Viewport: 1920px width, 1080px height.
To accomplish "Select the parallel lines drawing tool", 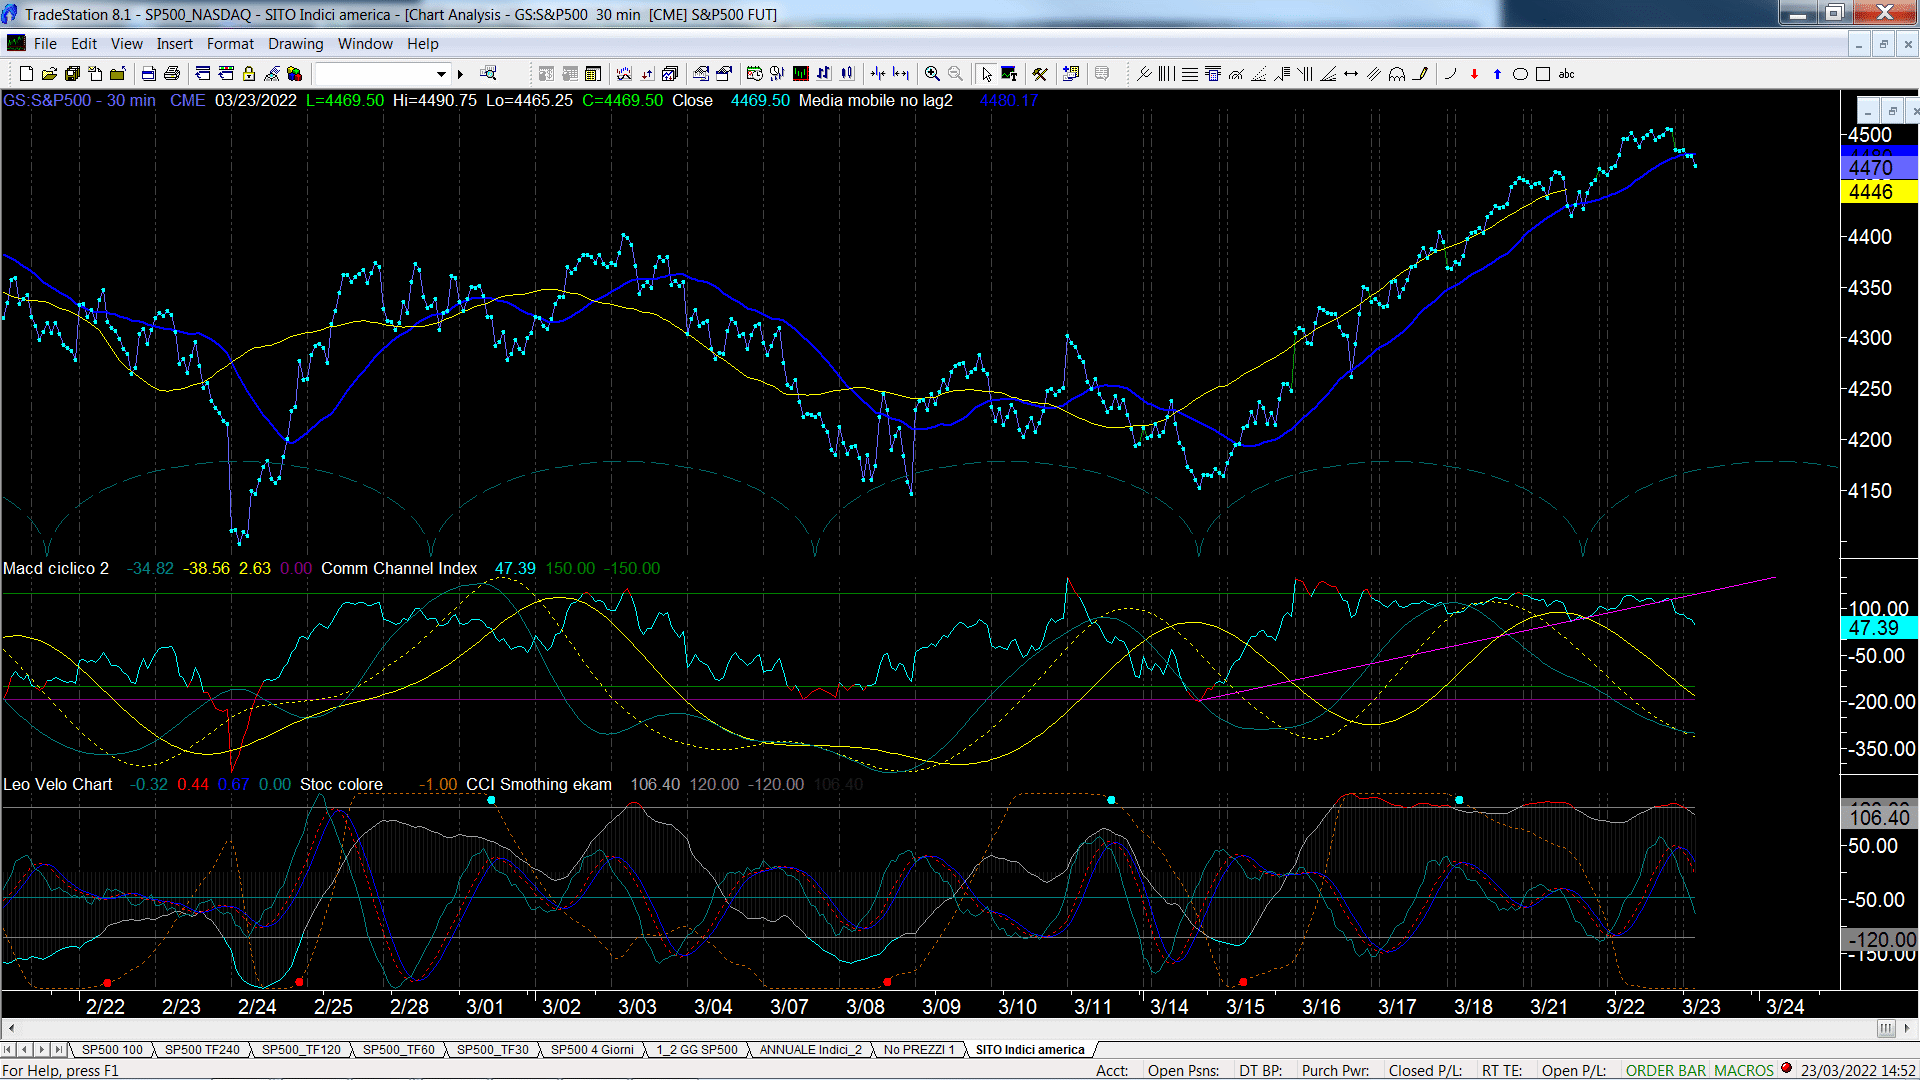I will (x=1374, y=74).
